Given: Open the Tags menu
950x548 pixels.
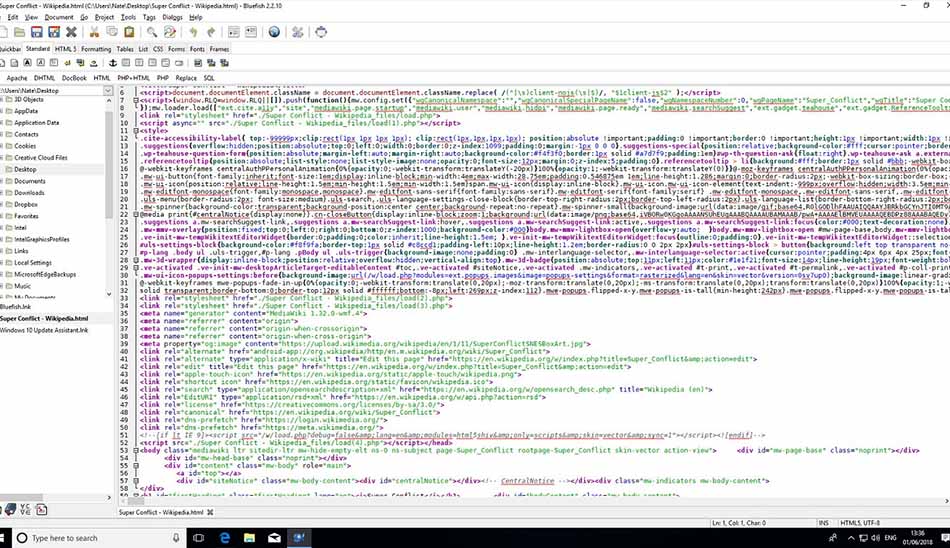Looking at the screenshot, I should (149, 17).
